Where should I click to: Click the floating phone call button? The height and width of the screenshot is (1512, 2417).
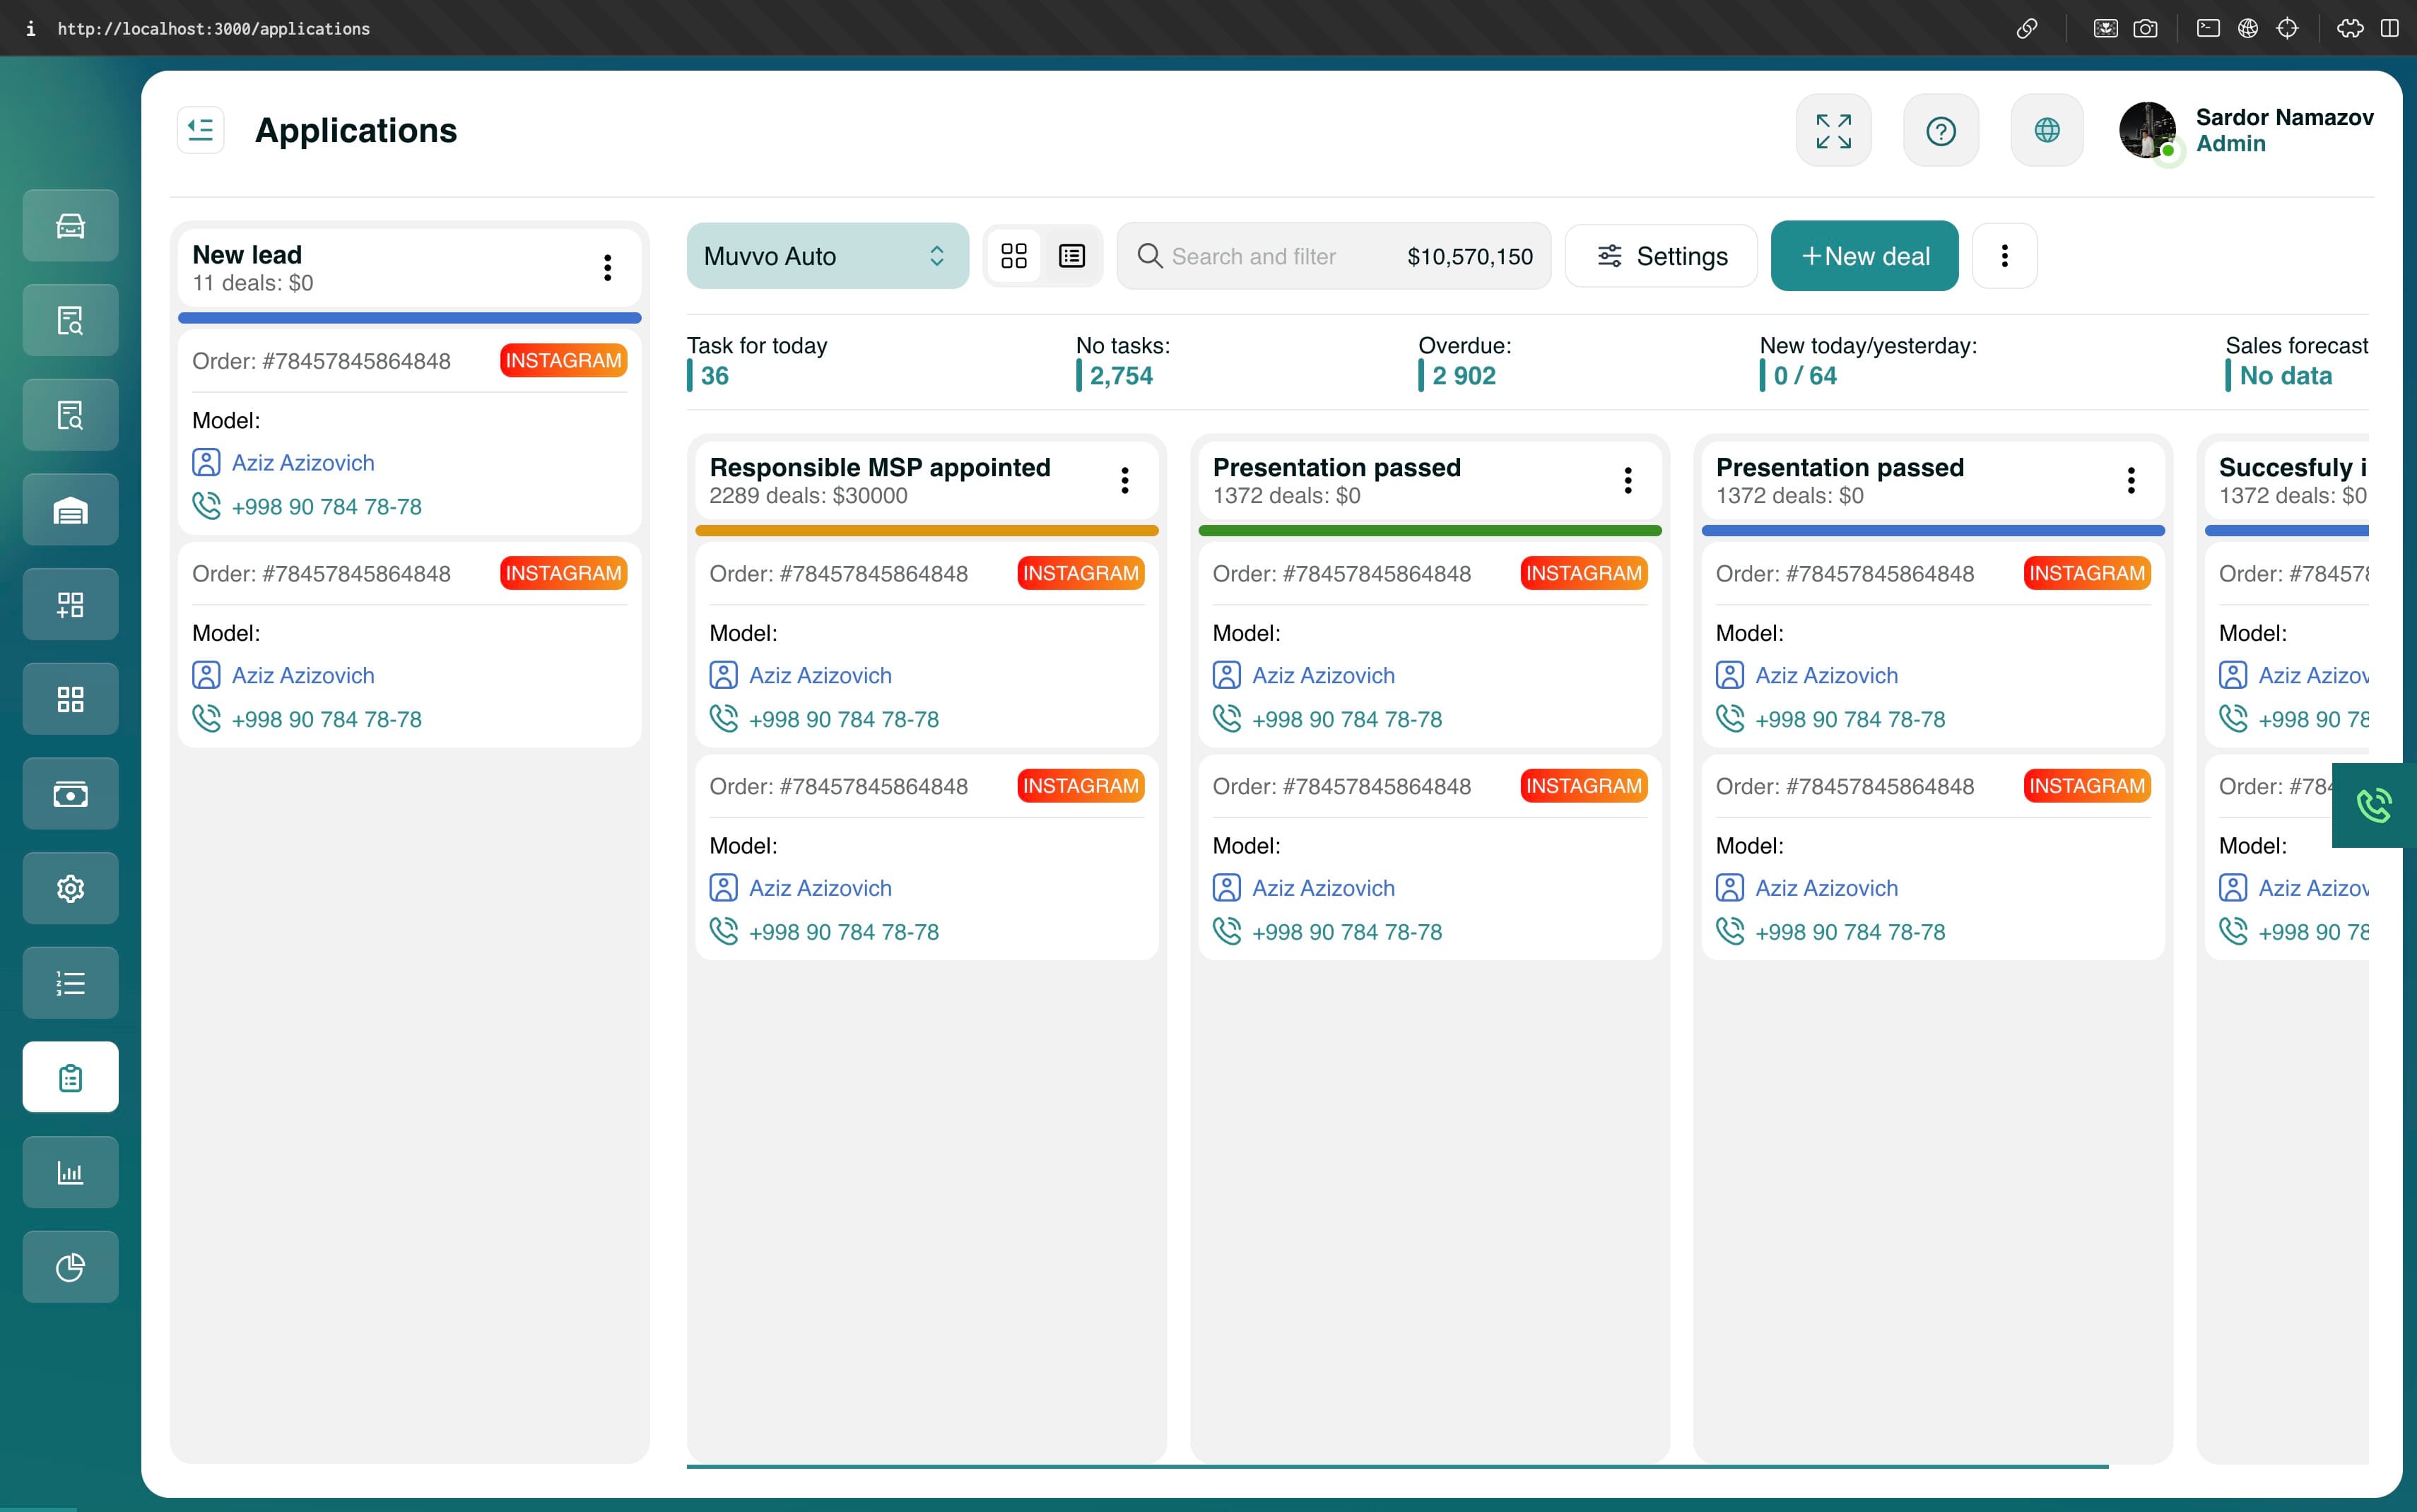(2373, 805)
